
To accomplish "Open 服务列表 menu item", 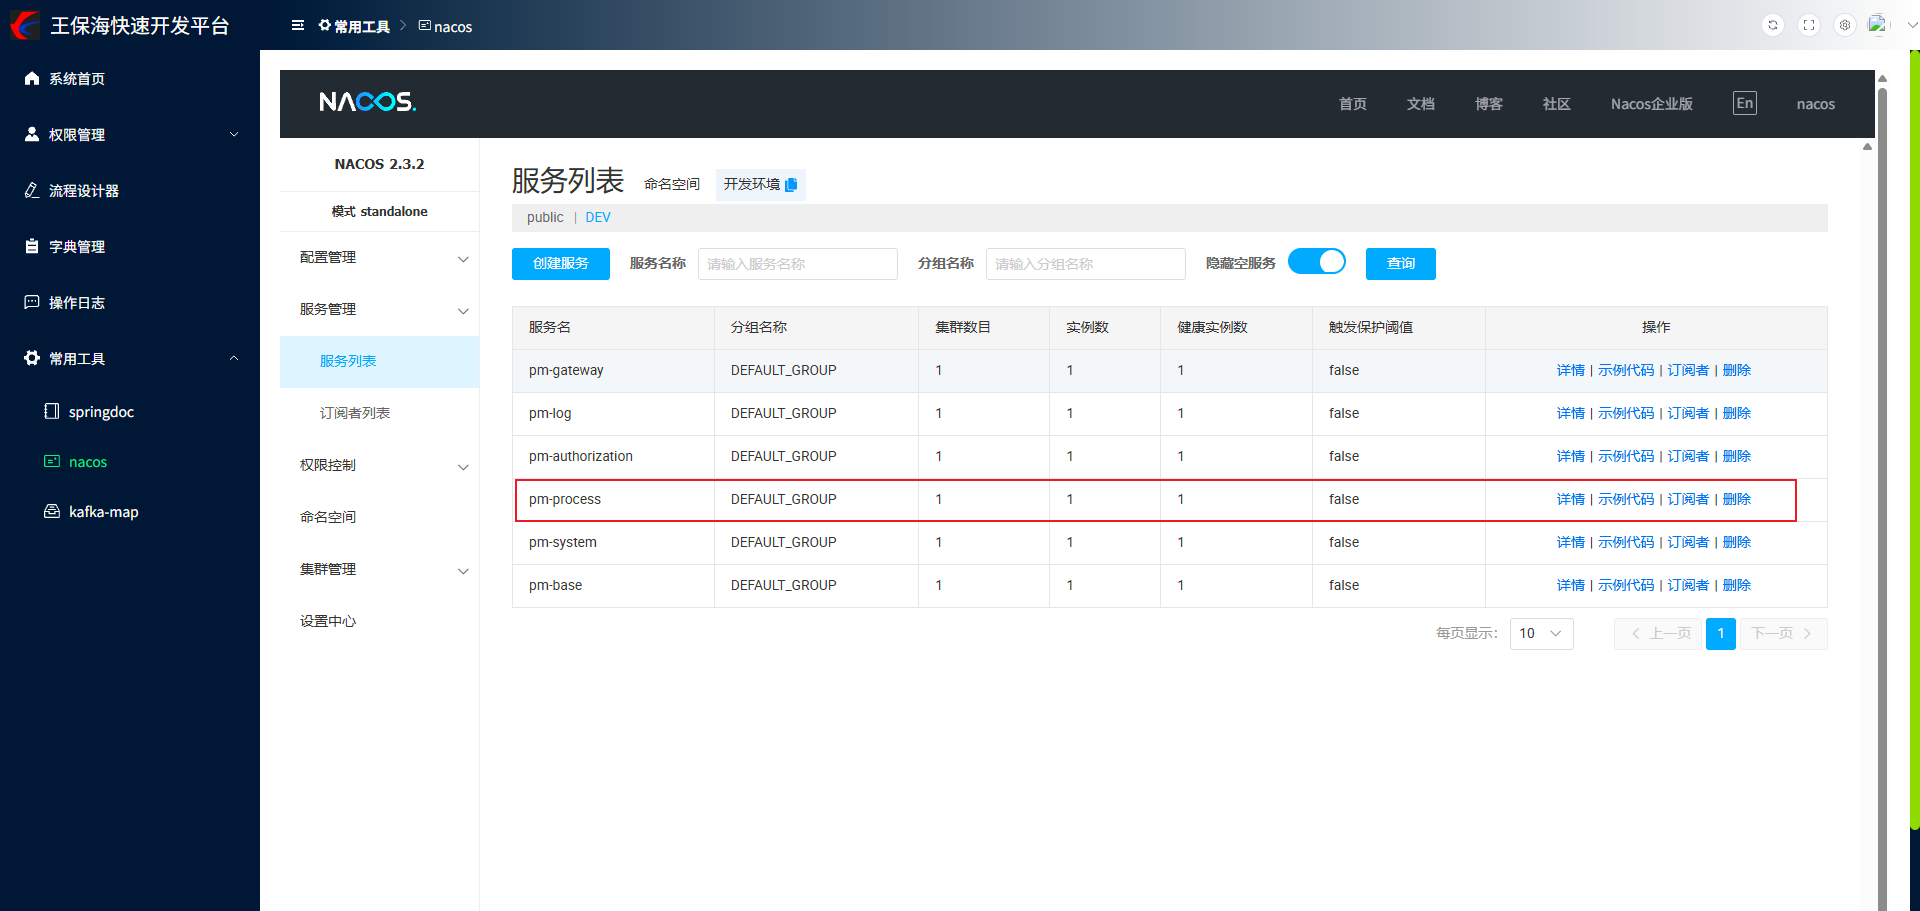I will point(379,361).
